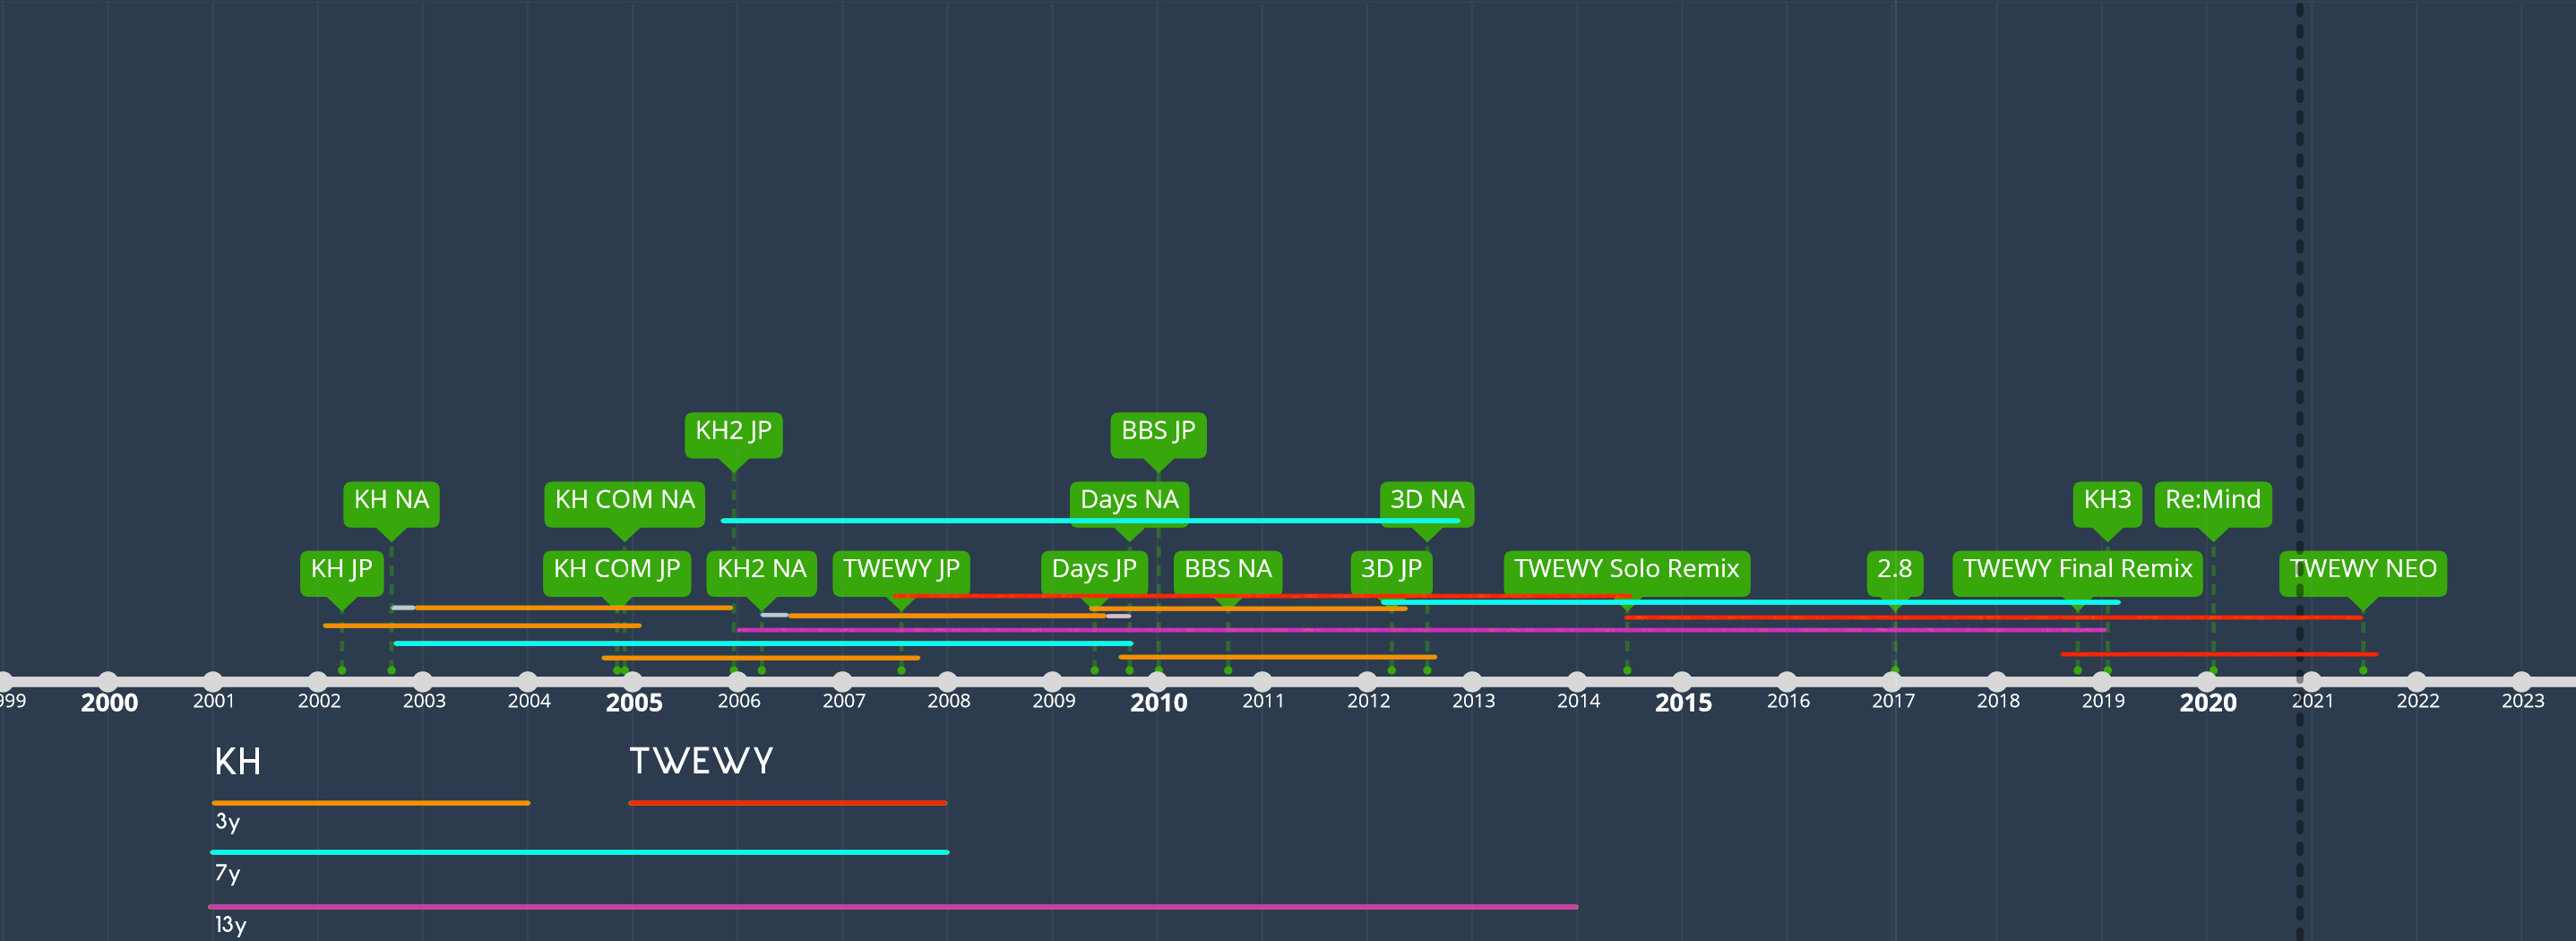Select the 2017 axis label

[1894, 701]
